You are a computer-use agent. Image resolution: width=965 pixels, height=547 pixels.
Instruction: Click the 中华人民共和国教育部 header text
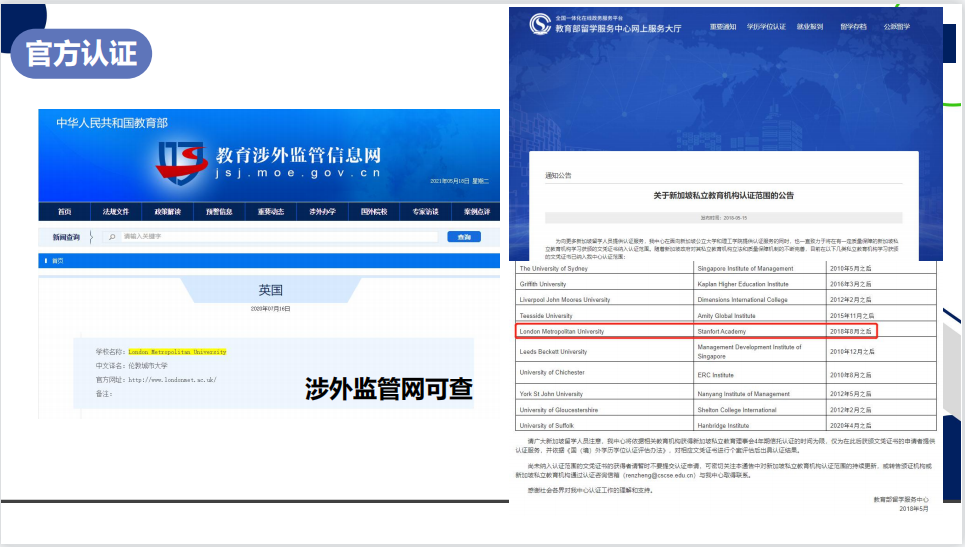pos(112,123)
